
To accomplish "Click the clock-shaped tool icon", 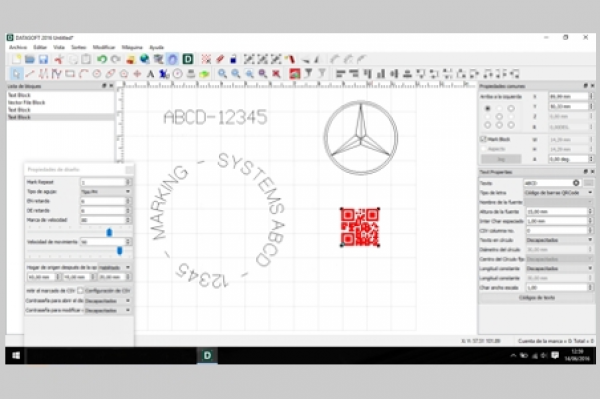I will click(x=178, y=73).
